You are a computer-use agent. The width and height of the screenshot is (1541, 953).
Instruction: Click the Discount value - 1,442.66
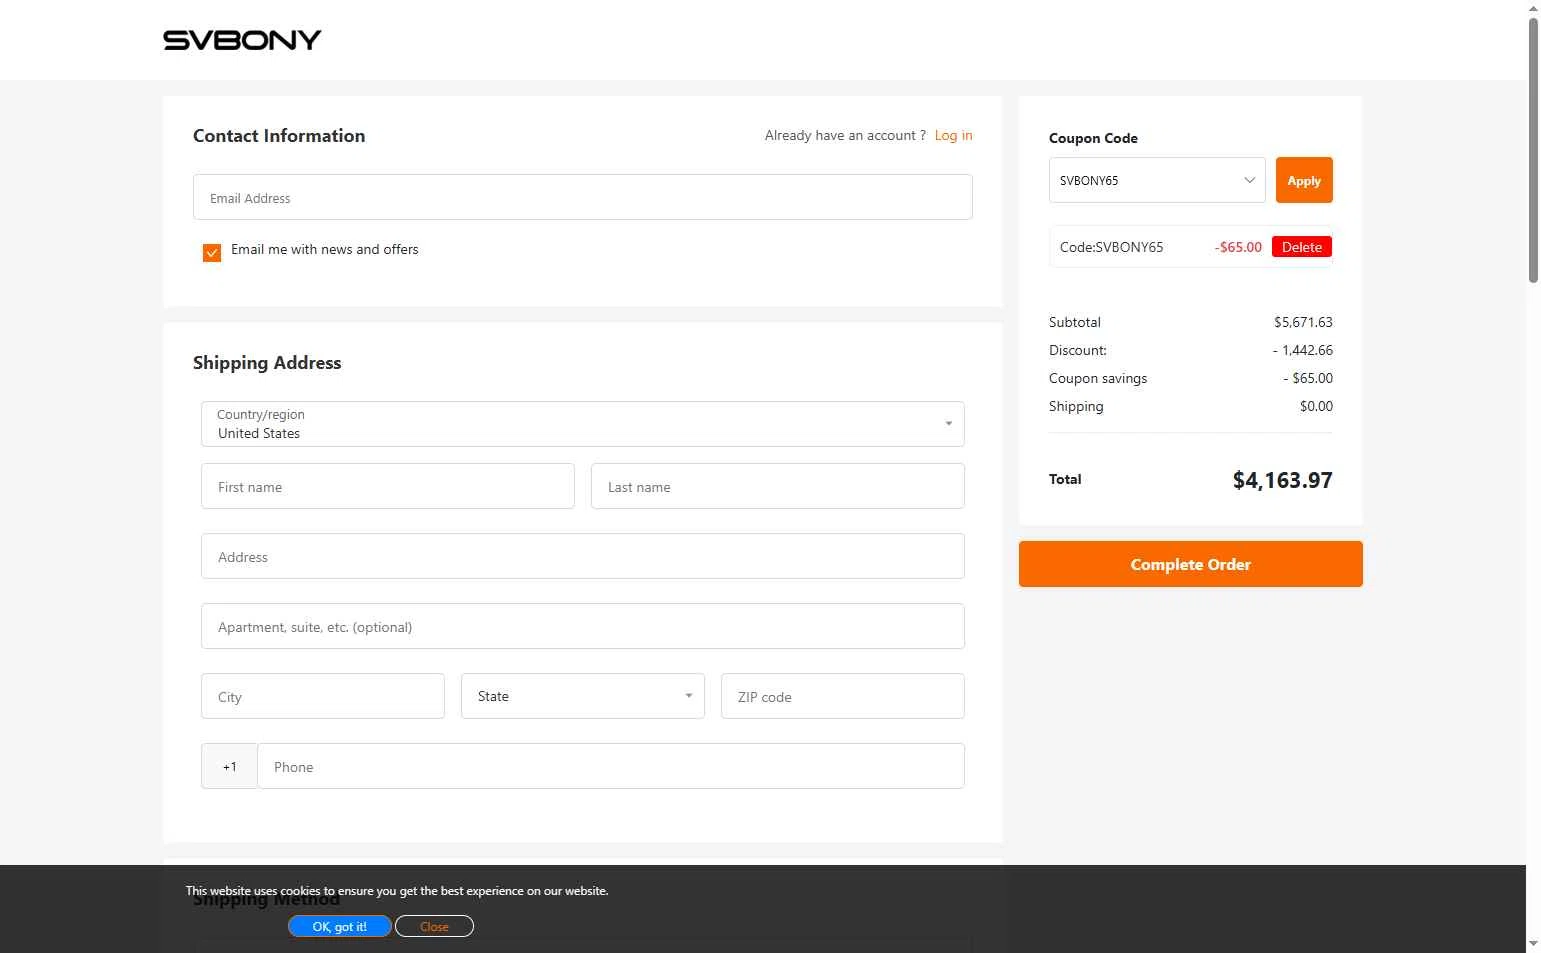(1303, 350)
